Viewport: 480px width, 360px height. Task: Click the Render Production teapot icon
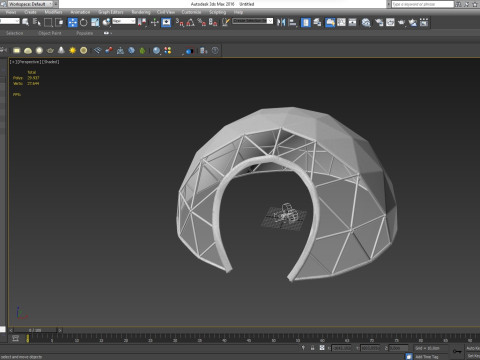tap(401, 22)
